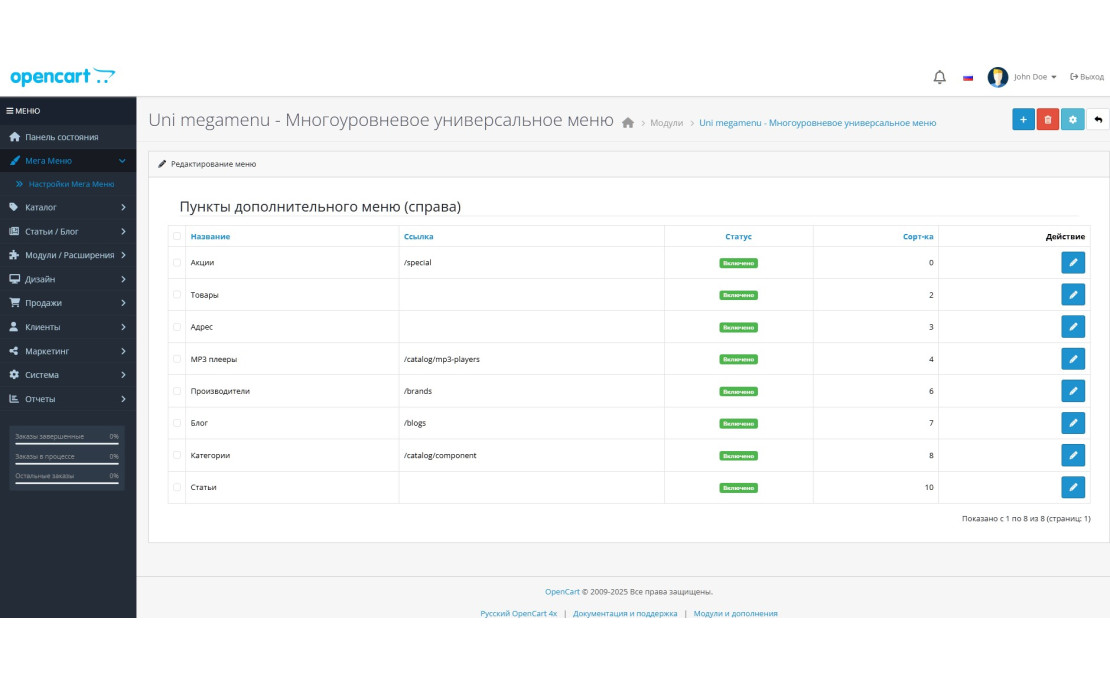Open Русский OpenCart 4x footer link
This screenshot has height=675, width=1110.
pyautogui.click(x=518, y=613)
